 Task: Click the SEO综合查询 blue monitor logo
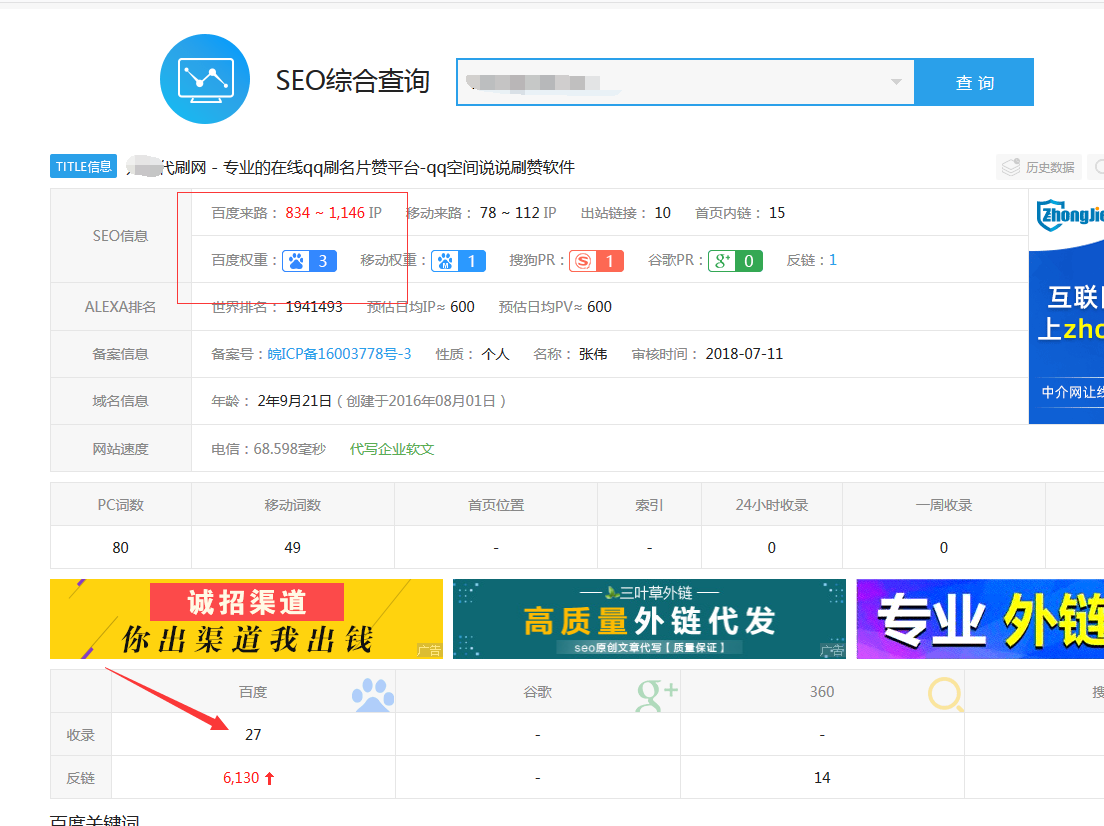(x=204, y=80)
